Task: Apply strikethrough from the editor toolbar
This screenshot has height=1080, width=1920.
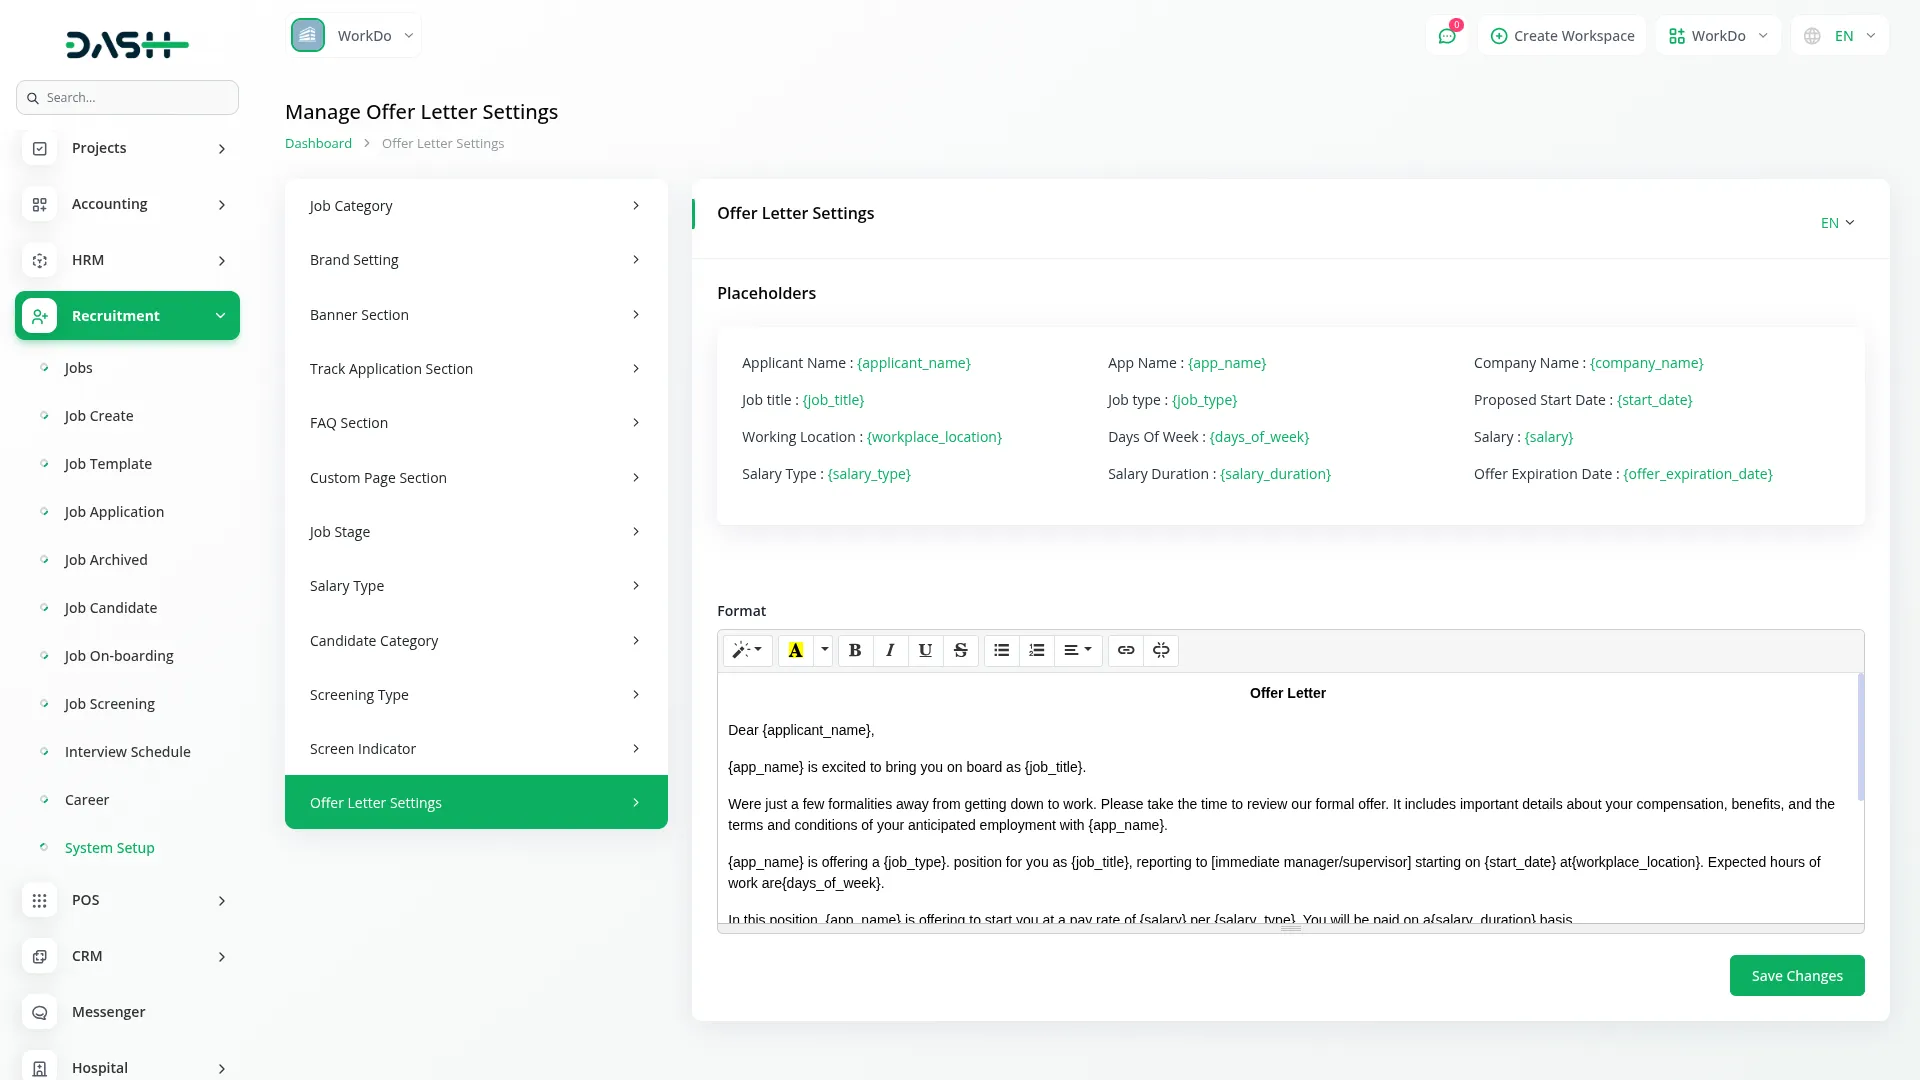Action: (960, 650)
